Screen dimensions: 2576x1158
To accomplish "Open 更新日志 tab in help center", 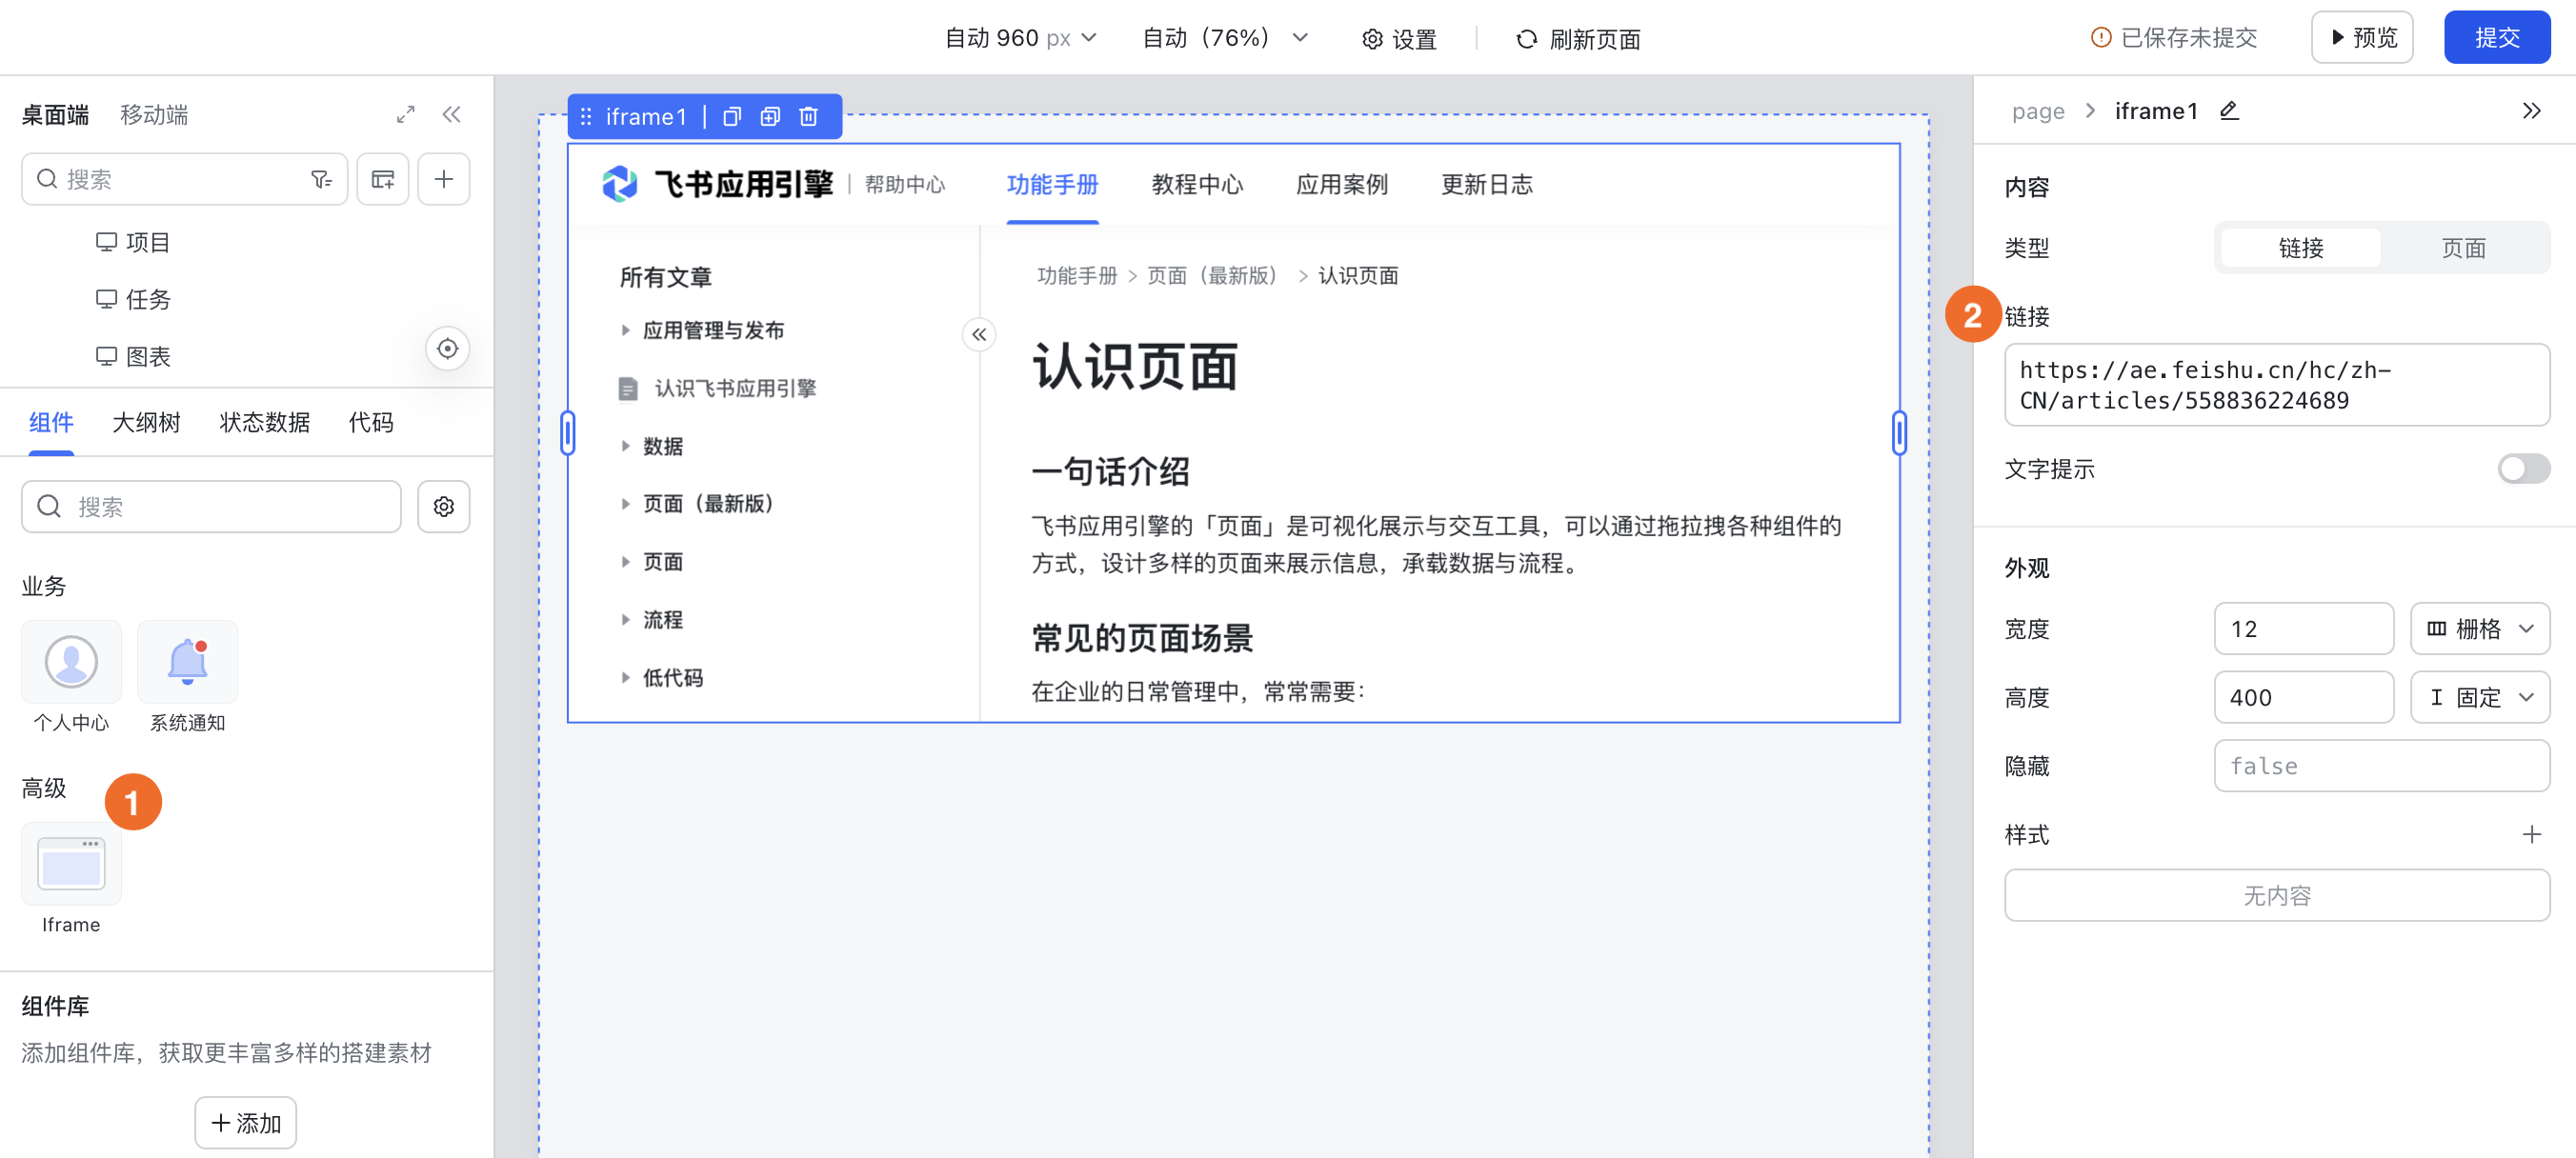I will pos(1487,185).
